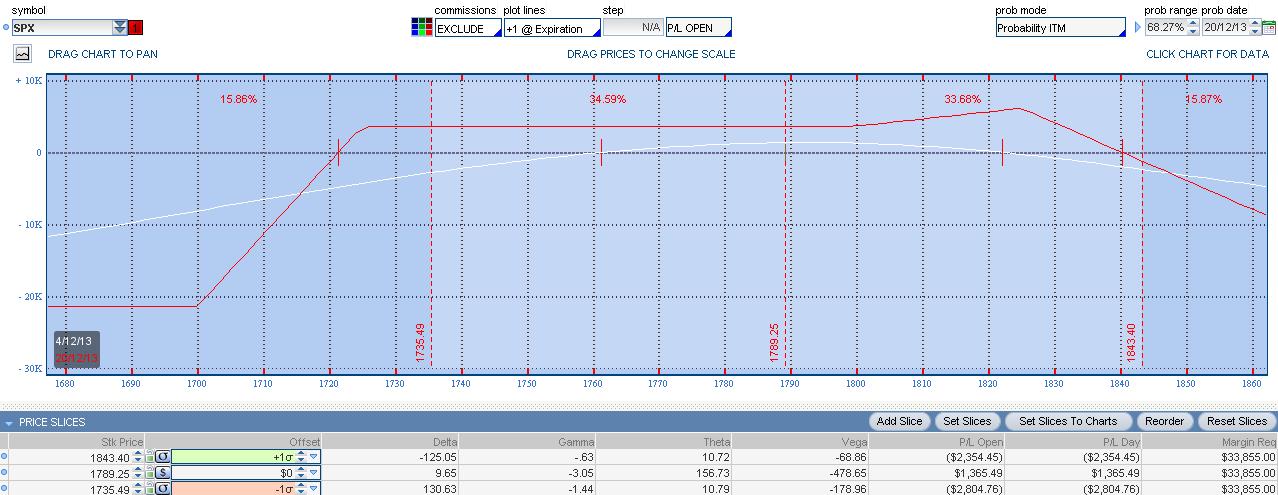Collapse the PRICE SLICES section

(x=9, y=422)
